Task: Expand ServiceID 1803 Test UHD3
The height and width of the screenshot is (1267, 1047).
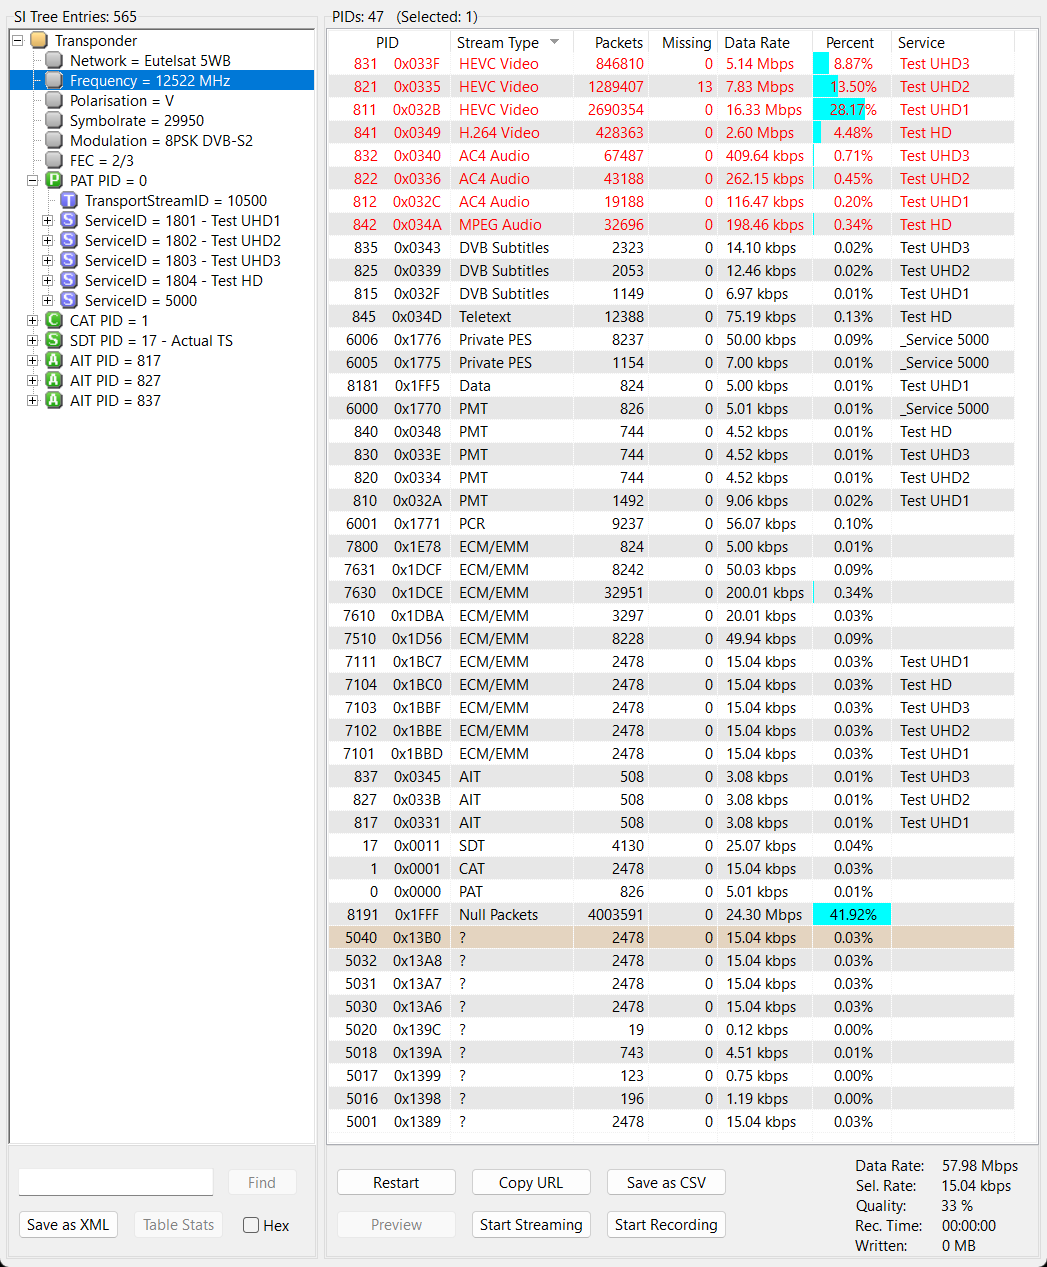Action: click(47, 261)
